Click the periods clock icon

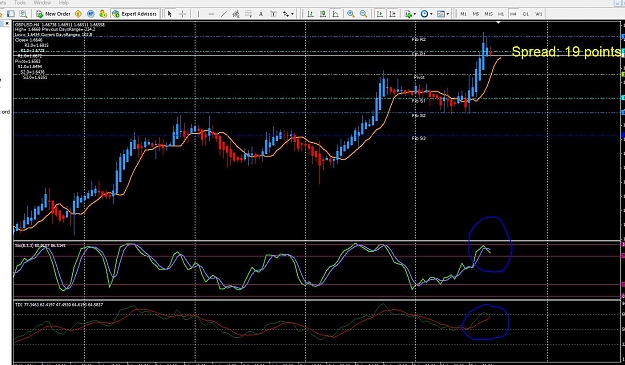[425, 14]
